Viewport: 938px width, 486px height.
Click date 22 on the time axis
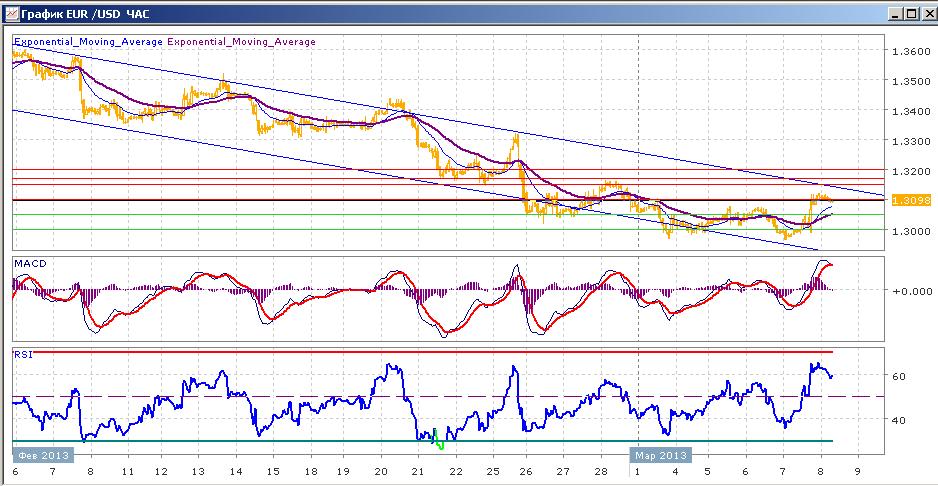(x=456, y=471)
